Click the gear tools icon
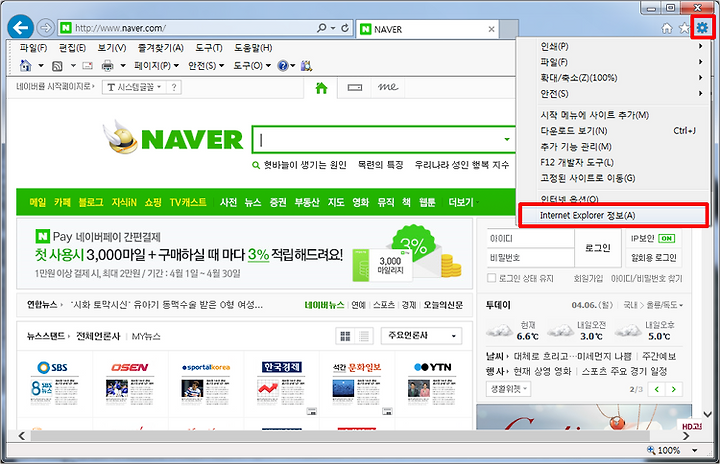Image resolution: width=720 pixels, height=464 pixels. (702, 28)
